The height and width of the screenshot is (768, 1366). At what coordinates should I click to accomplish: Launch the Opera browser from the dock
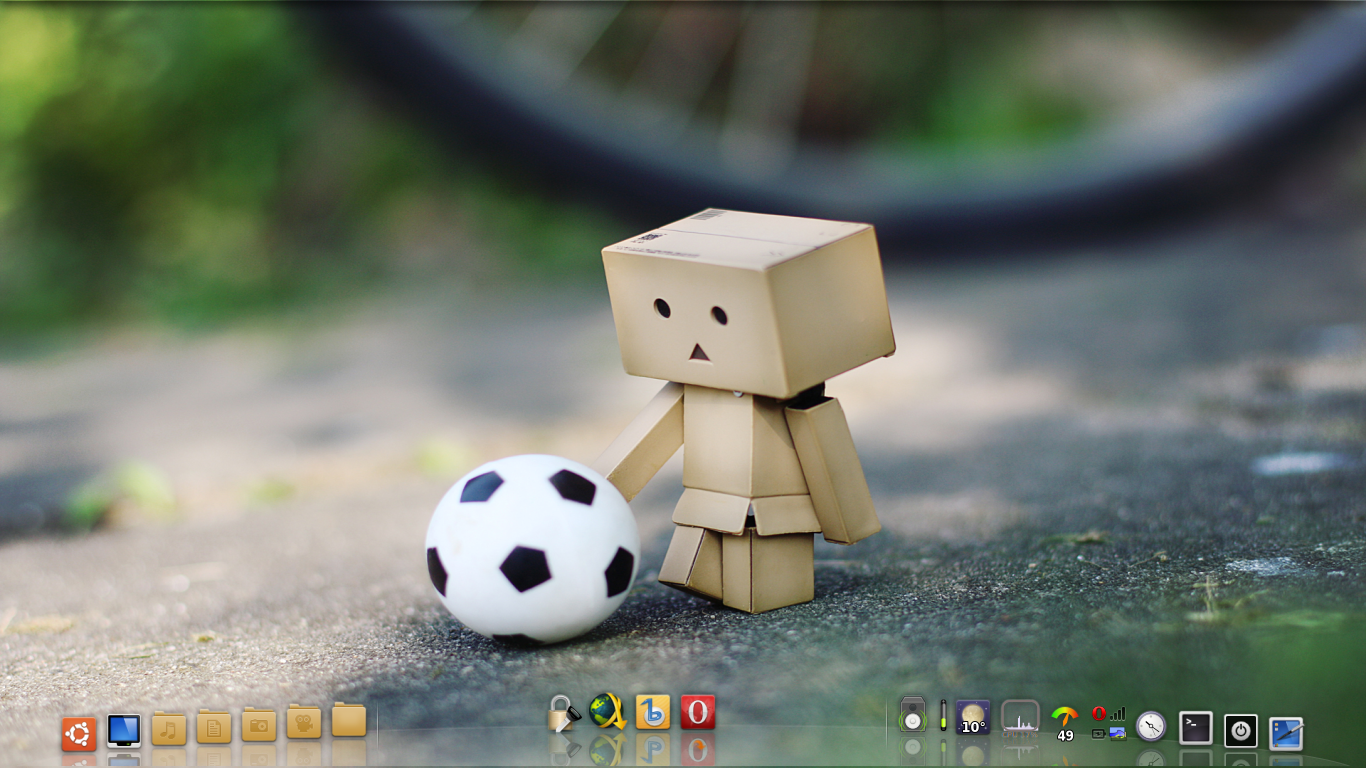point(698,712)
